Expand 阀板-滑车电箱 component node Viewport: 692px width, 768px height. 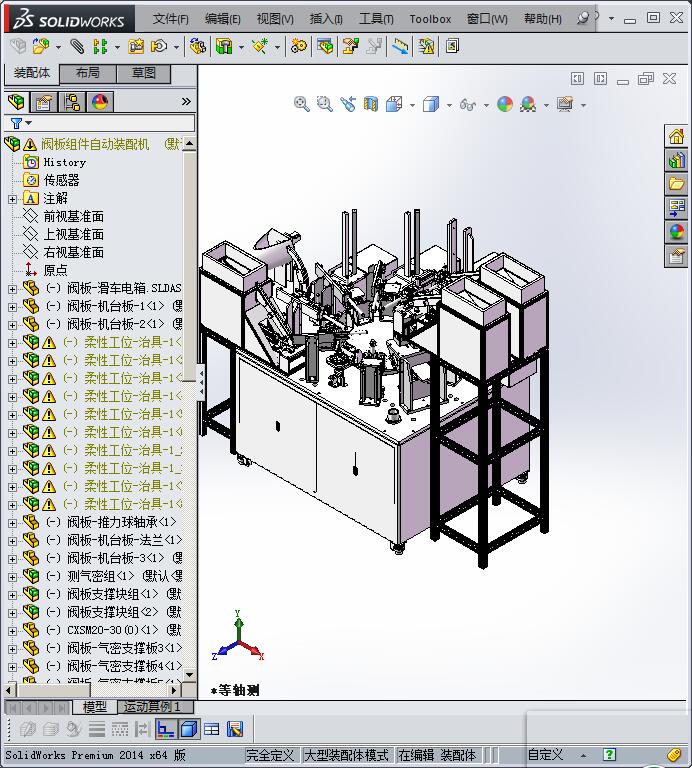point(12,289)
